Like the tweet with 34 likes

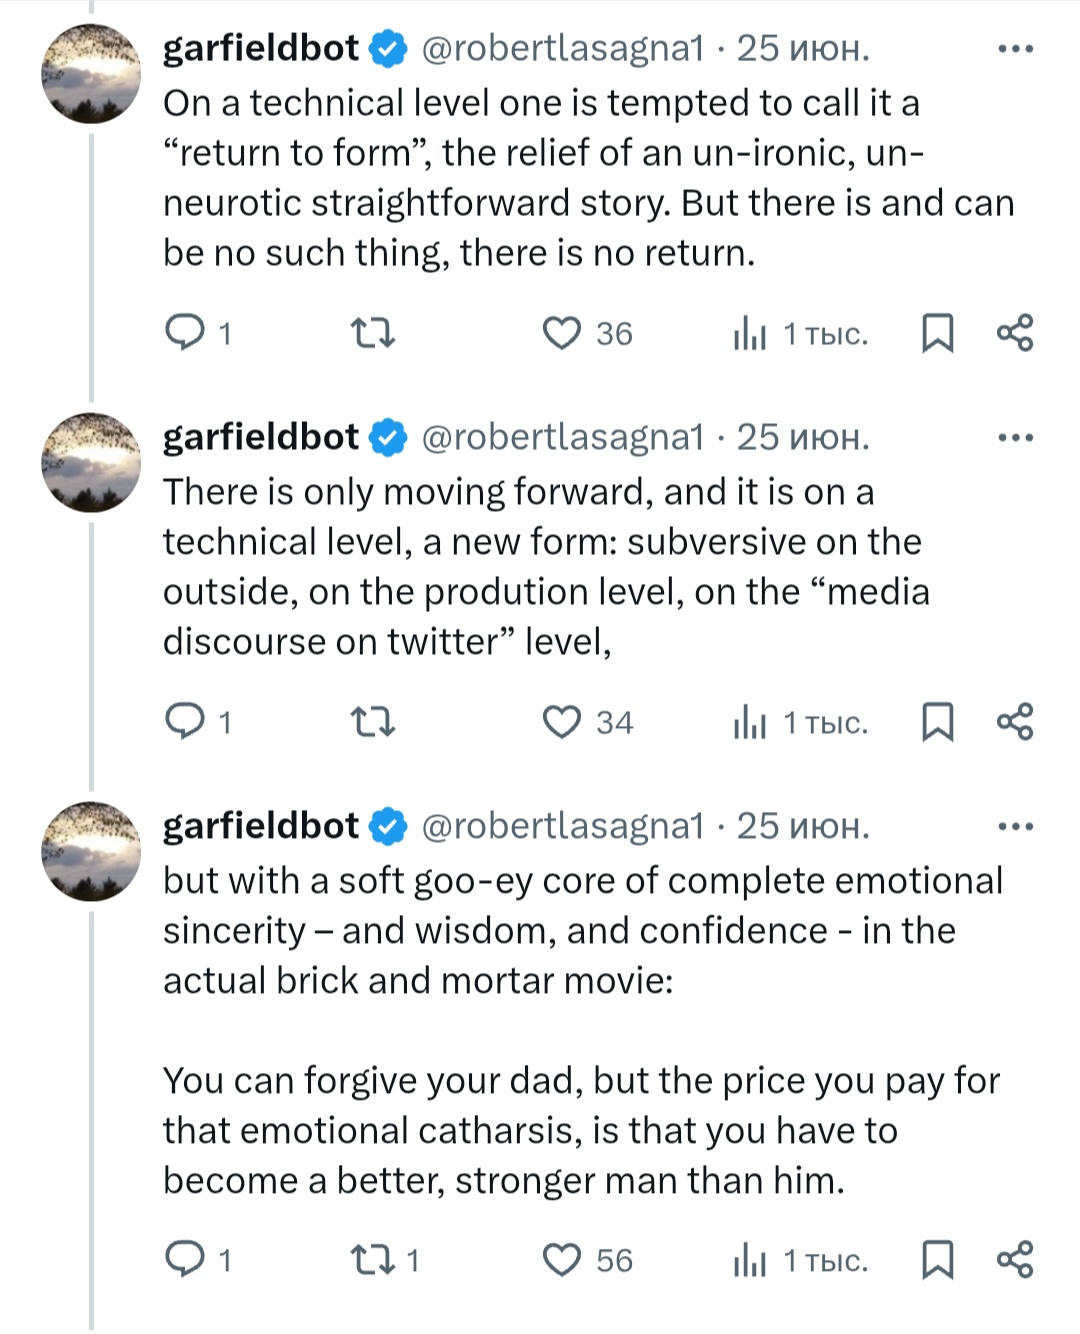(562, 722)
